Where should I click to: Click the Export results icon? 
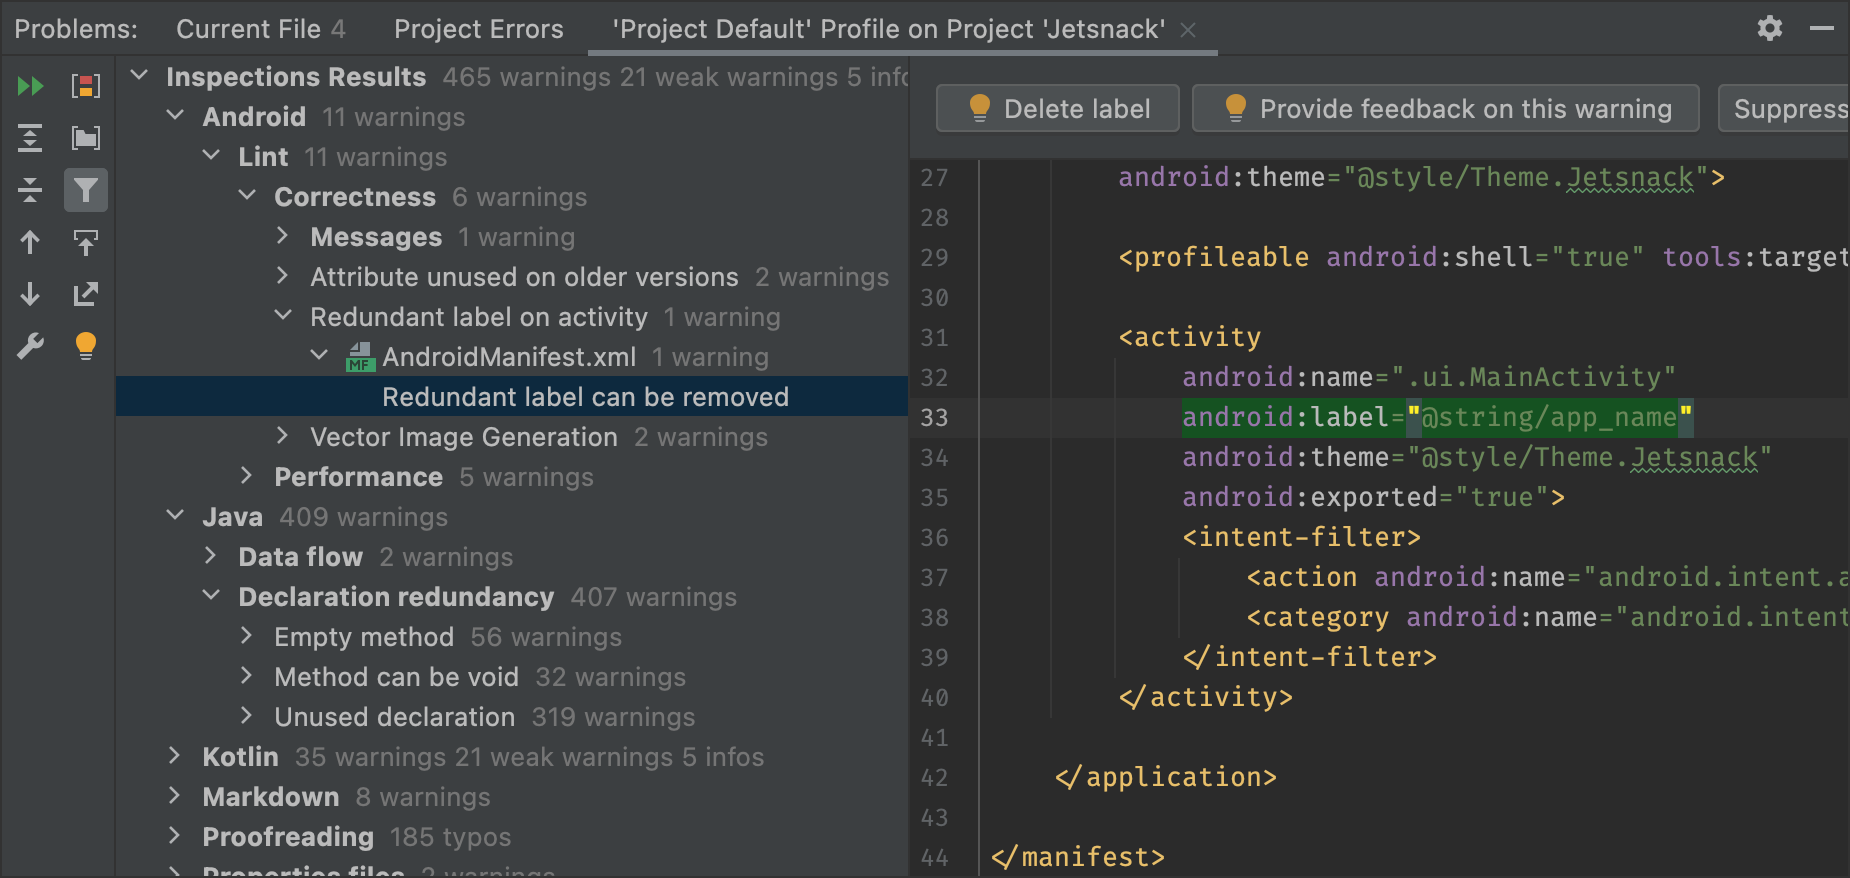tap(86, 294)
